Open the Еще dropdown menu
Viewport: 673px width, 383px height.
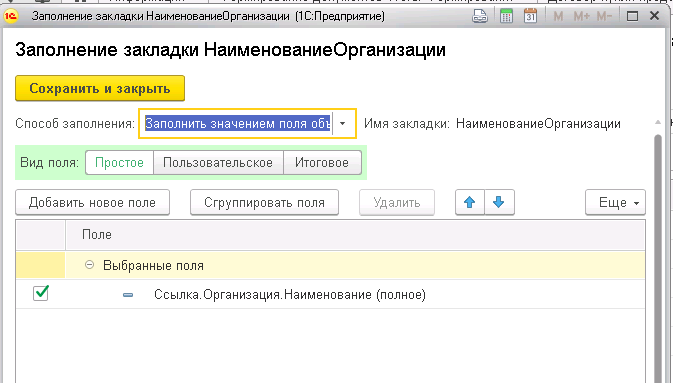(615, 202)
